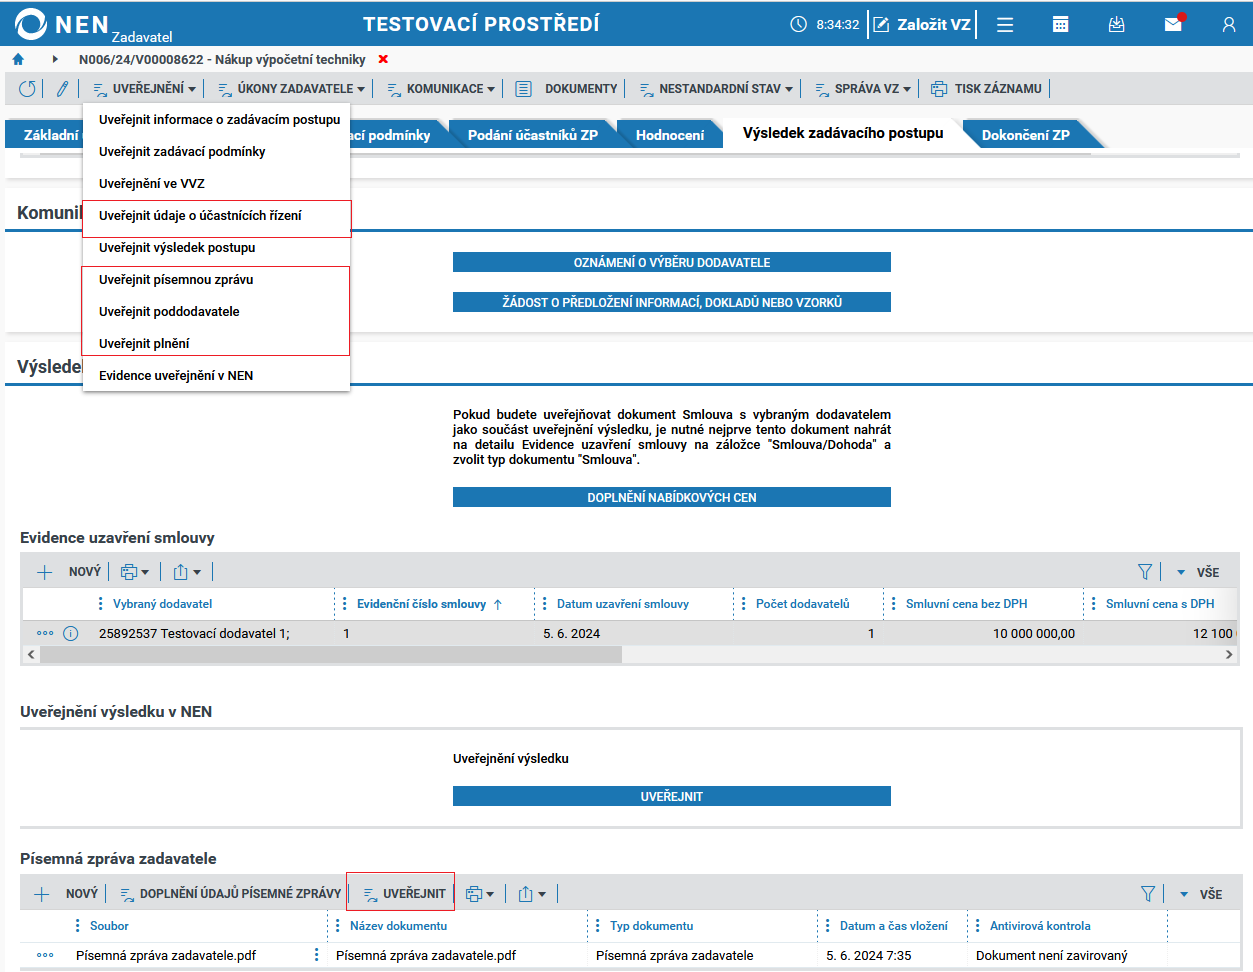Click Založit VZ button in header
The width and height of the screenshot is (1253, 972).
pyautogui.click(x=922, y=24)
